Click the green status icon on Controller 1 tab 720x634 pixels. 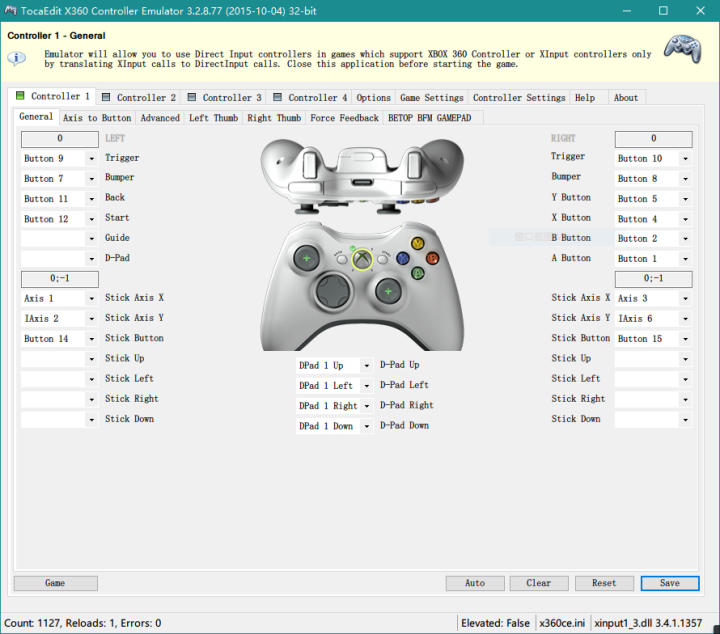click(20, 95)
